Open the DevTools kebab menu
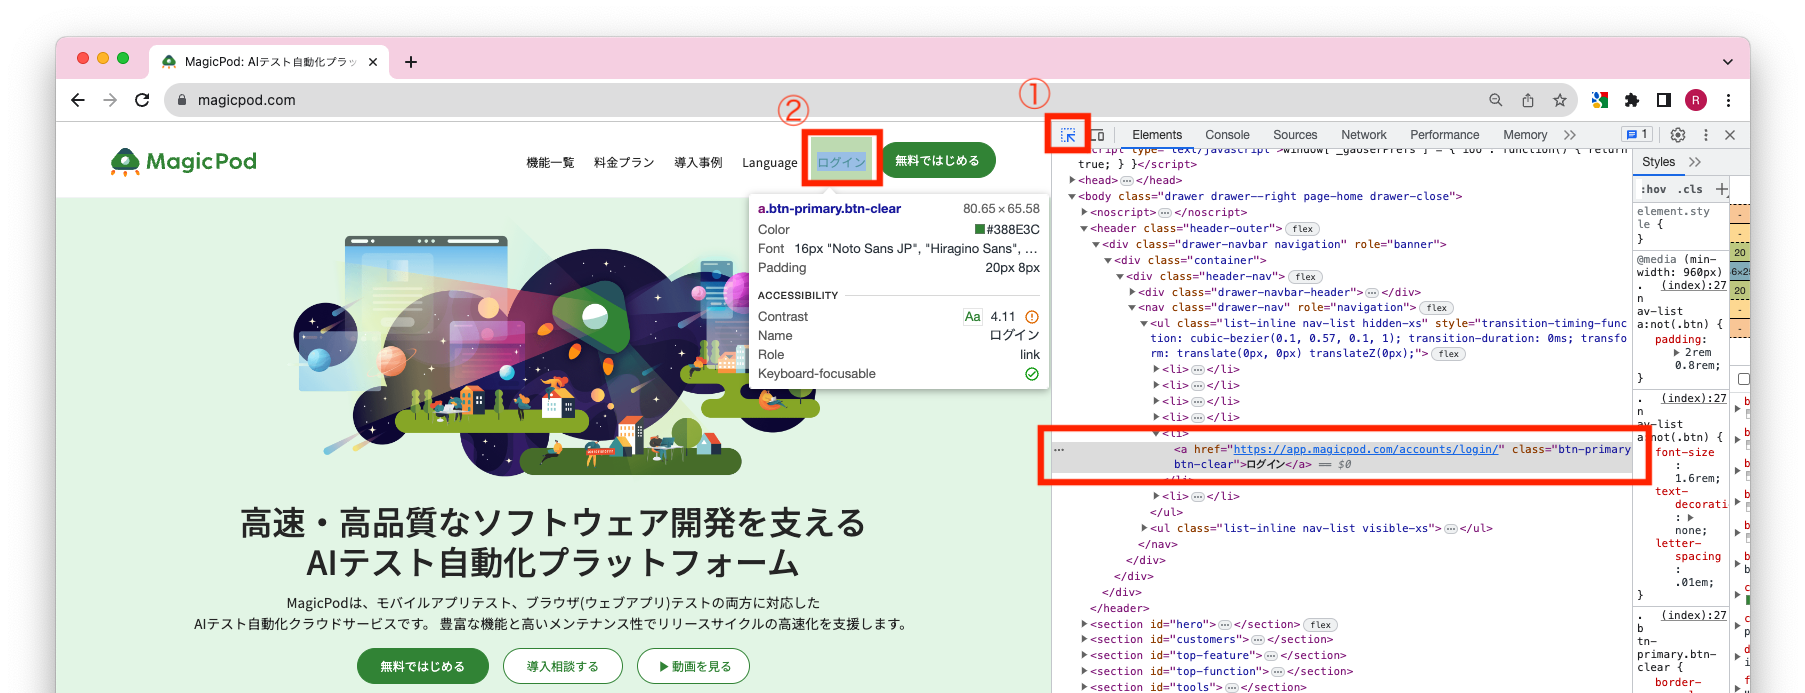This screenshot has width=1805, height=693. (x=1706, y=135)
